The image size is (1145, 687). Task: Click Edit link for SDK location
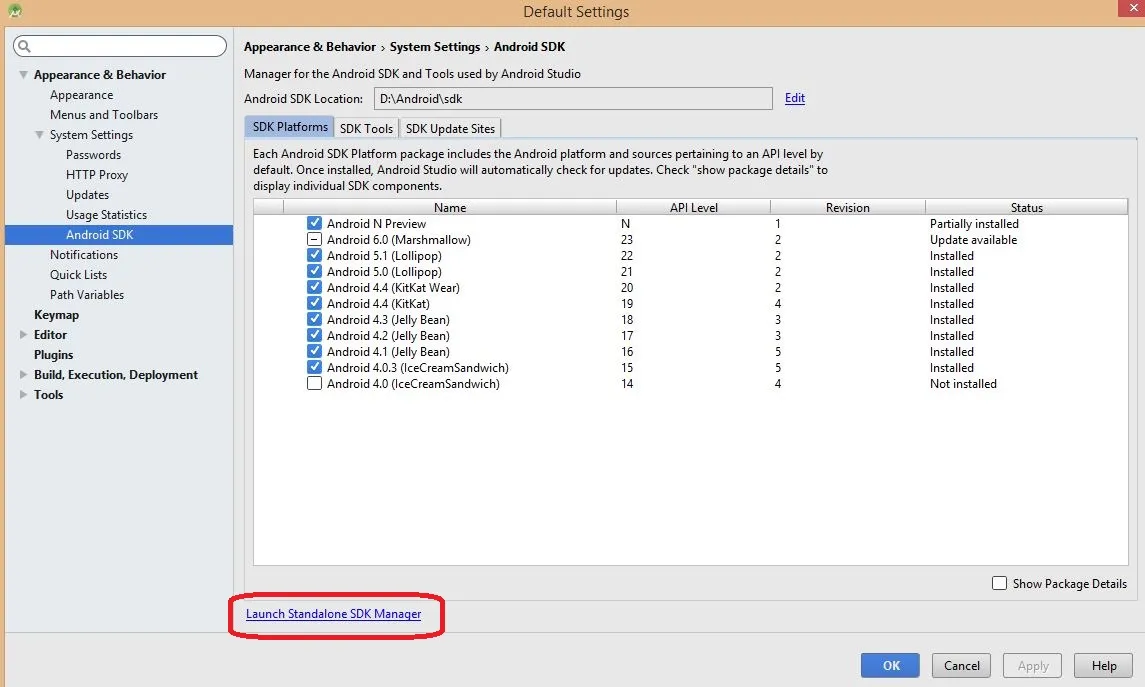click(x=795, y=98)
